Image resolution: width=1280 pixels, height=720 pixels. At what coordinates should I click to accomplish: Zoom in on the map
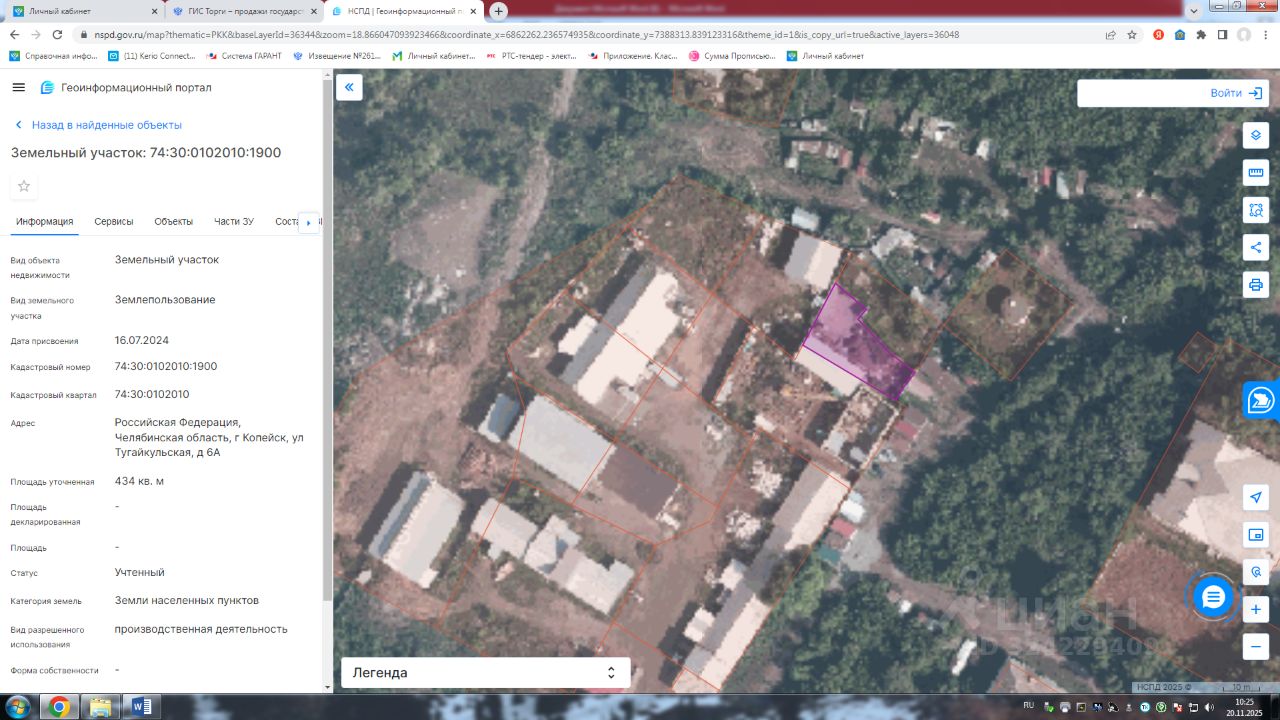[1256, 609]
